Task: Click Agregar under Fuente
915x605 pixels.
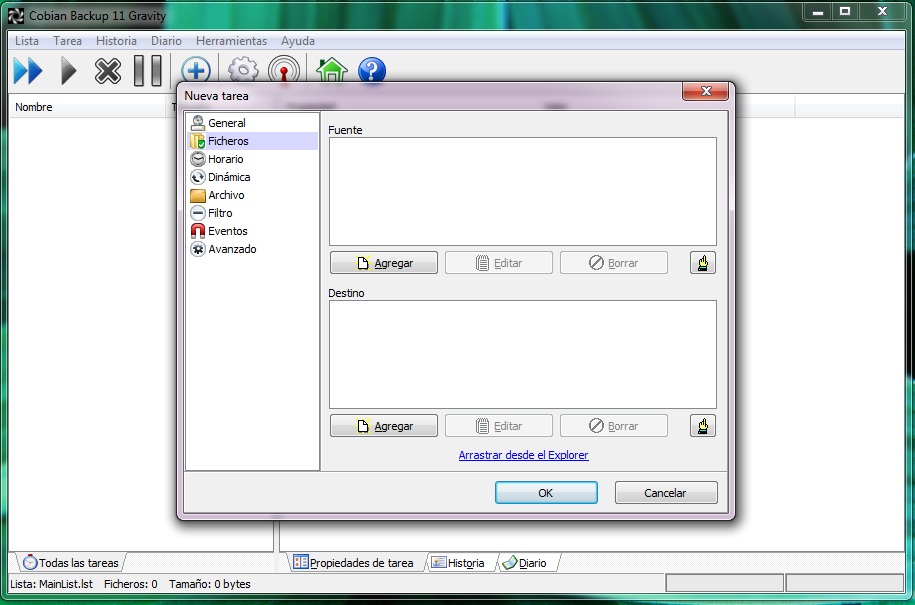Action: [x=383, y=263]
